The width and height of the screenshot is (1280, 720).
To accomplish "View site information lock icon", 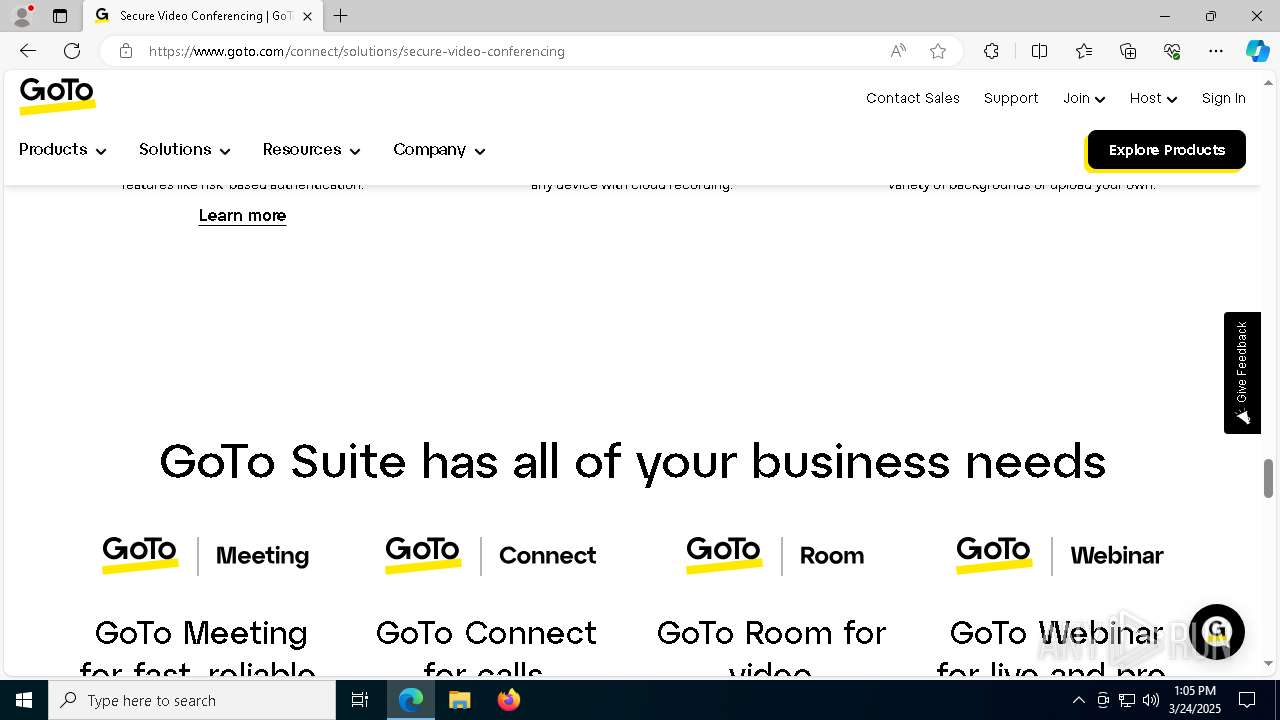I will coord(126,51).
